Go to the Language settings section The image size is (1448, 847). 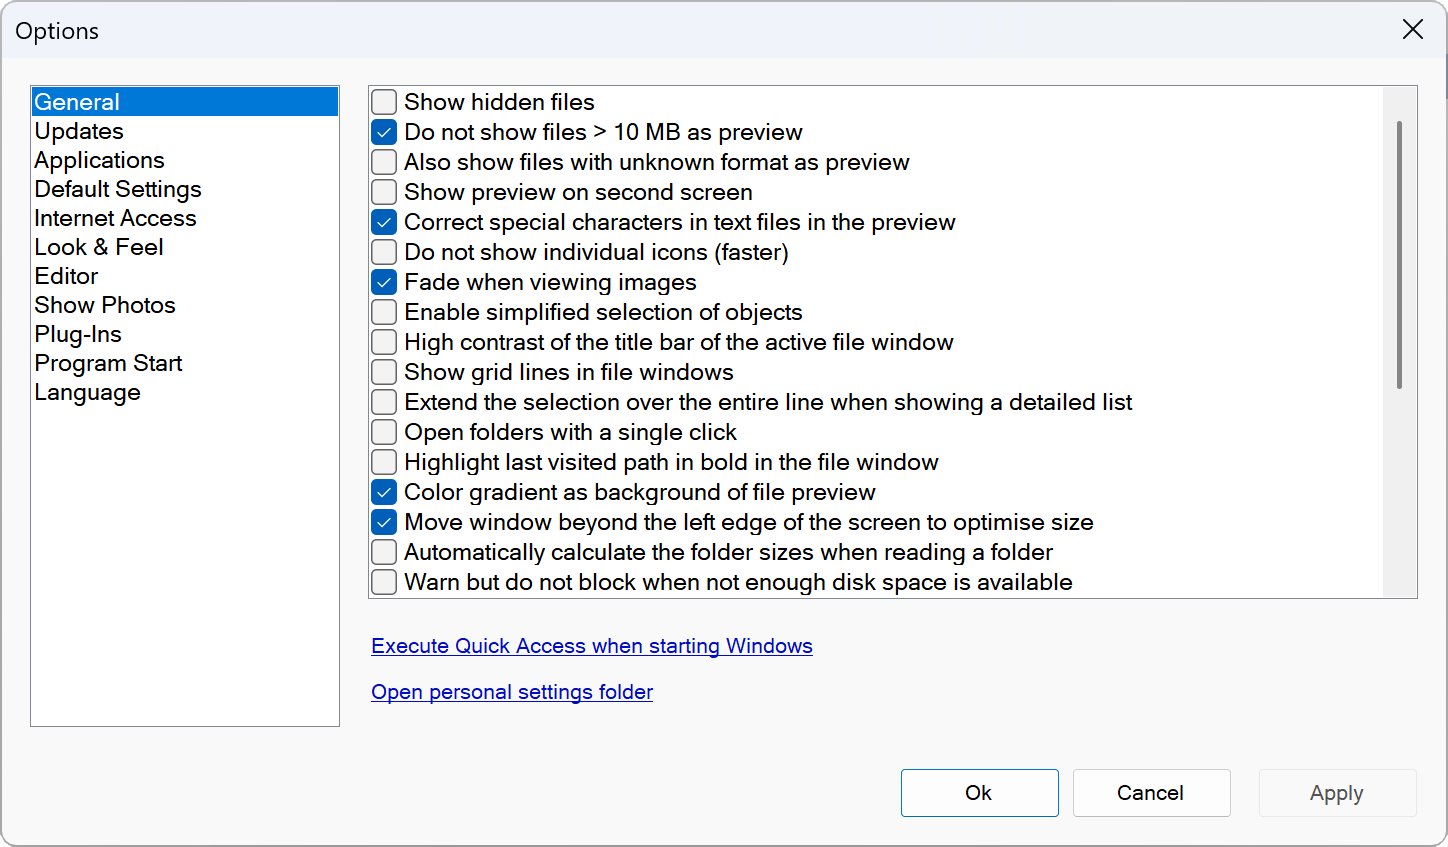[87, 392]
